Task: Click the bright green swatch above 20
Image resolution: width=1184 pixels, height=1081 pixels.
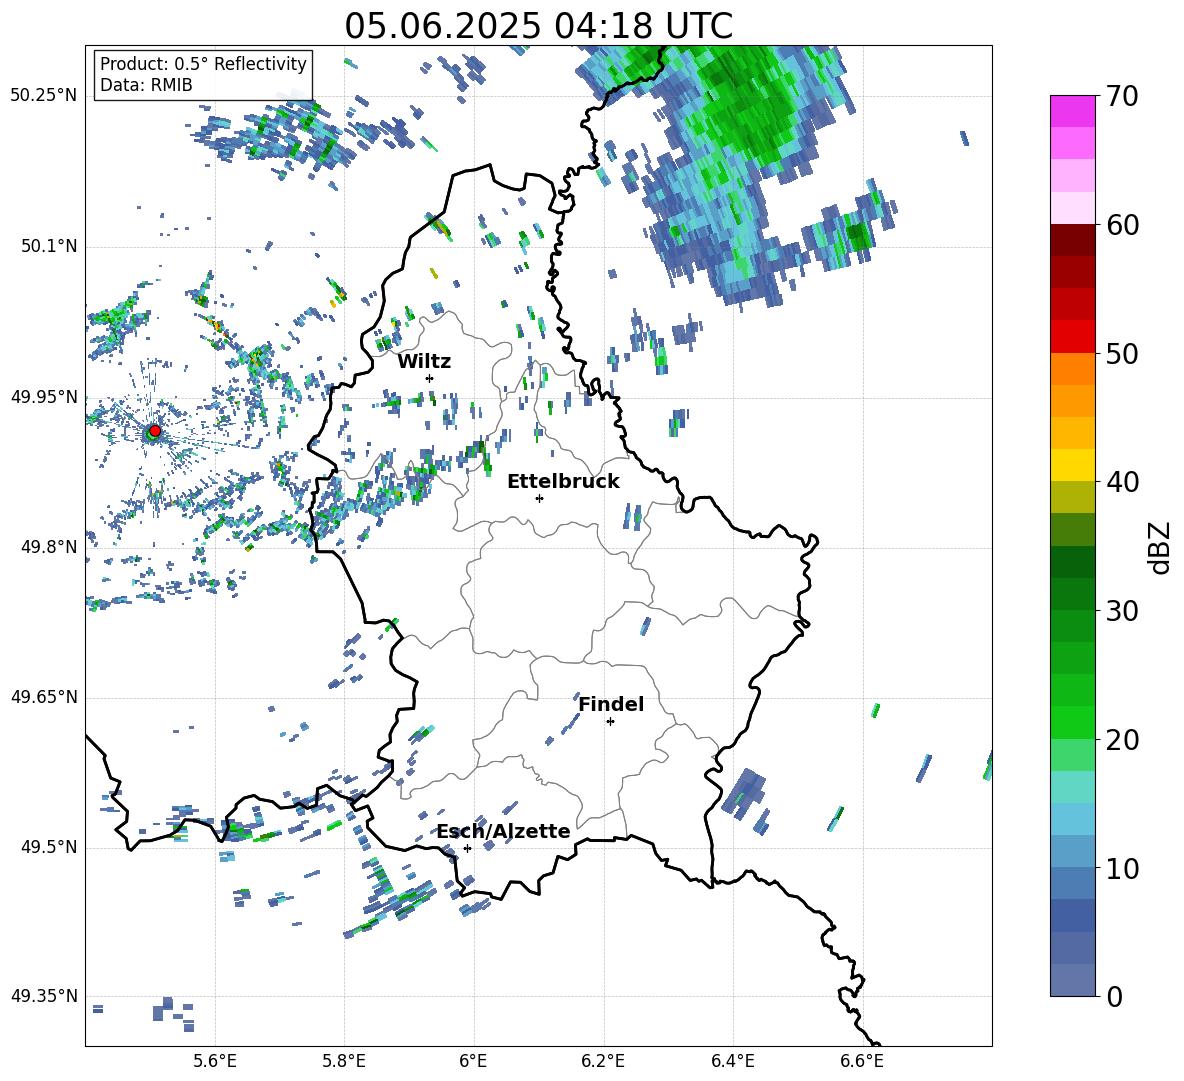Action: [x=1072, y=722]
